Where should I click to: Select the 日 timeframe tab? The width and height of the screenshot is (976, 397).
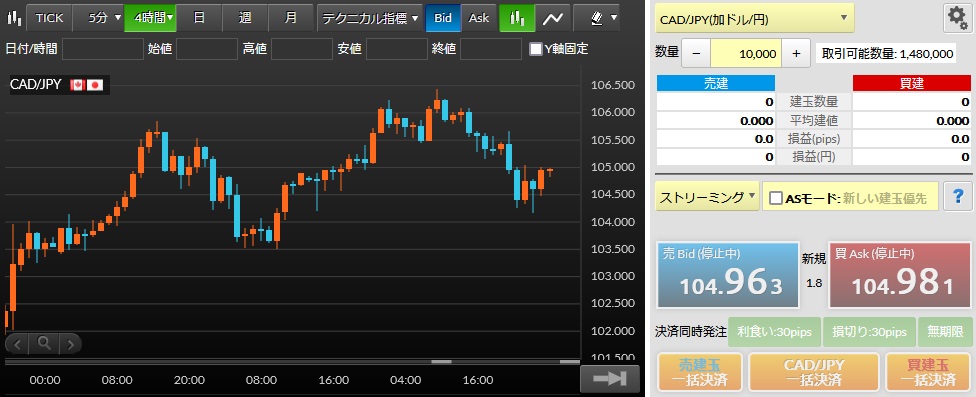[199, 18]
